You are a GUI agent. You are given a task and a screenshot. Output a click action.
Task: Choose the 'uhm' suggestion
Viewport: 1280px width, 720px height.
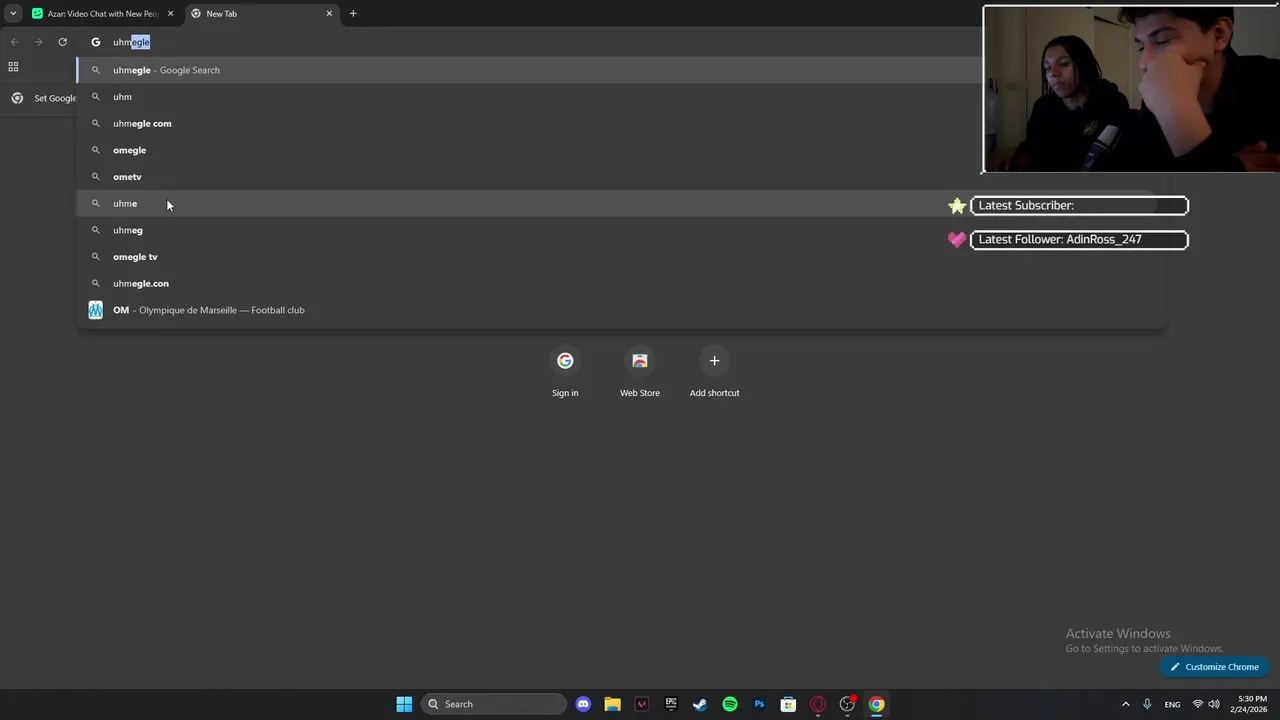tap(621, 97)
